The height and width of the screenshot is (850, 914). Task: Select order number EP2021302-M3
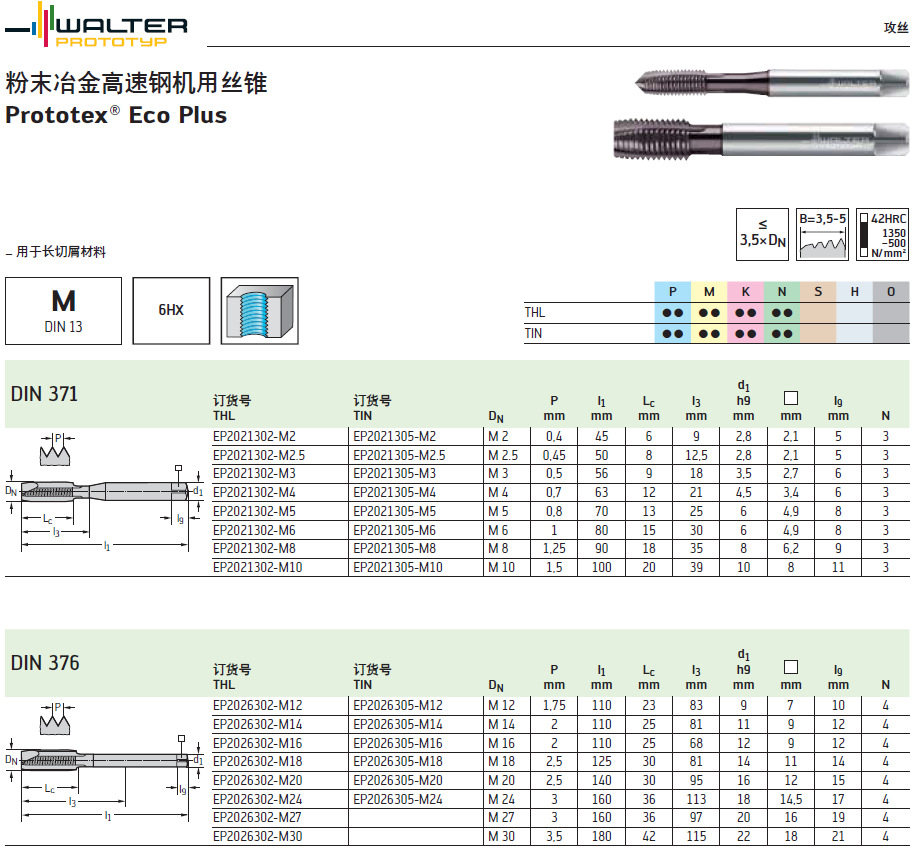pyautogui.click(x=254, y=473)
